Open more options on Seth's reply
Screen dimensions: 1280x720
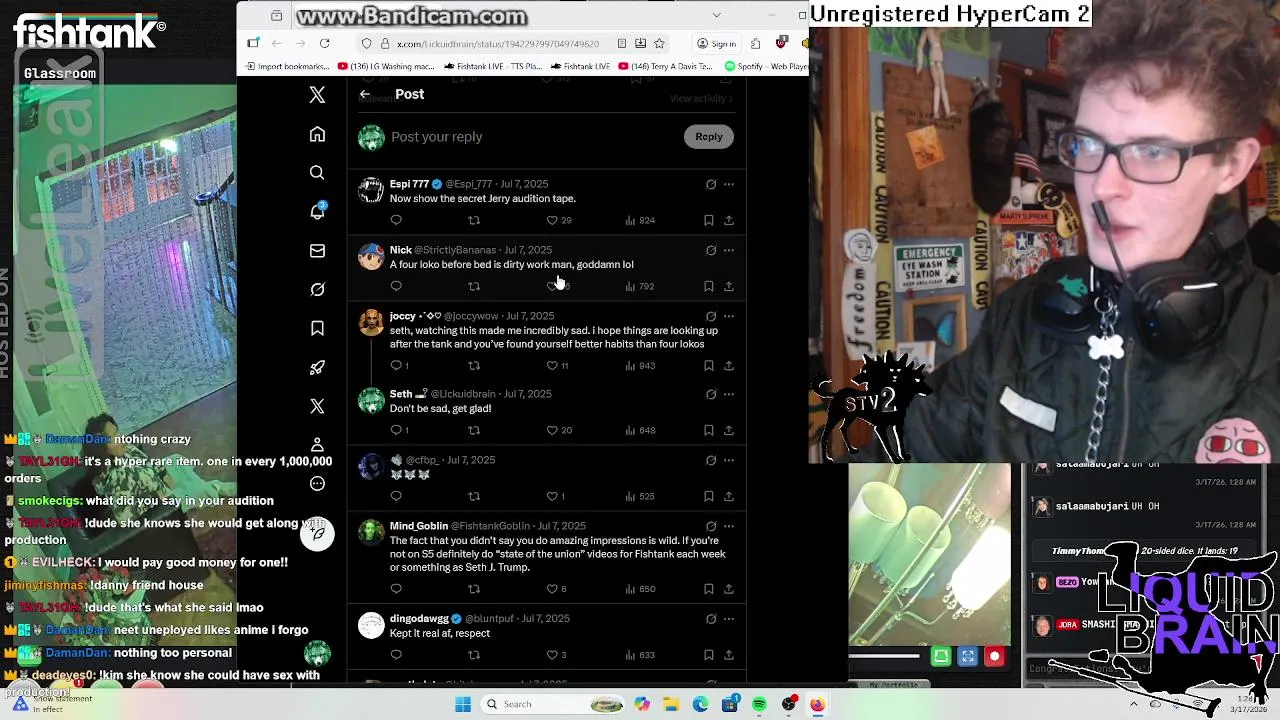coord(729,394)
